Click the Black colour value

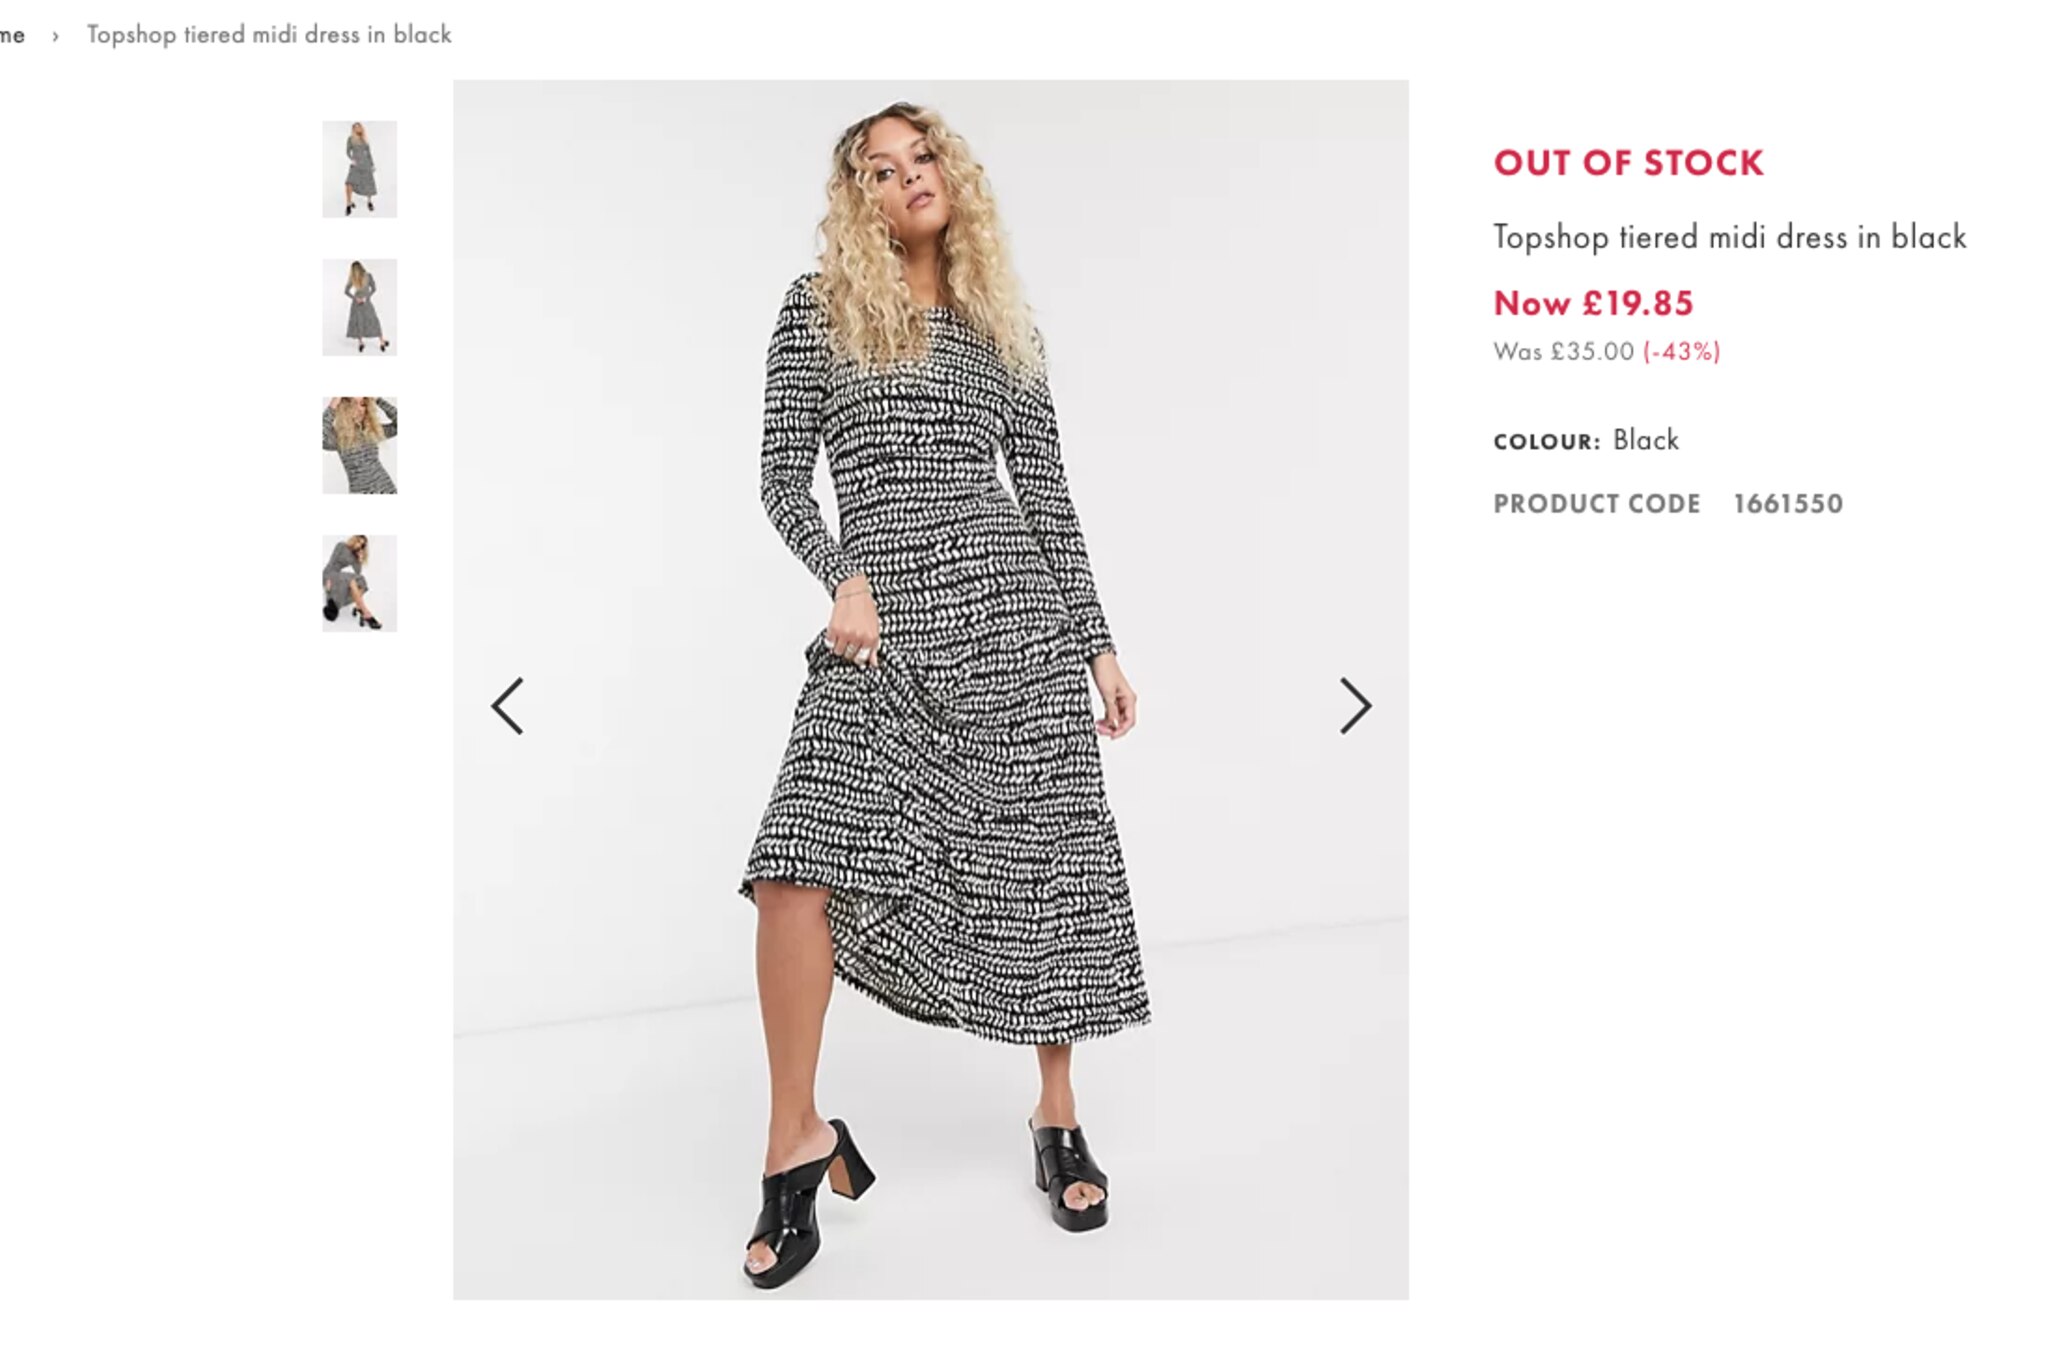[x=1645, y=440]
